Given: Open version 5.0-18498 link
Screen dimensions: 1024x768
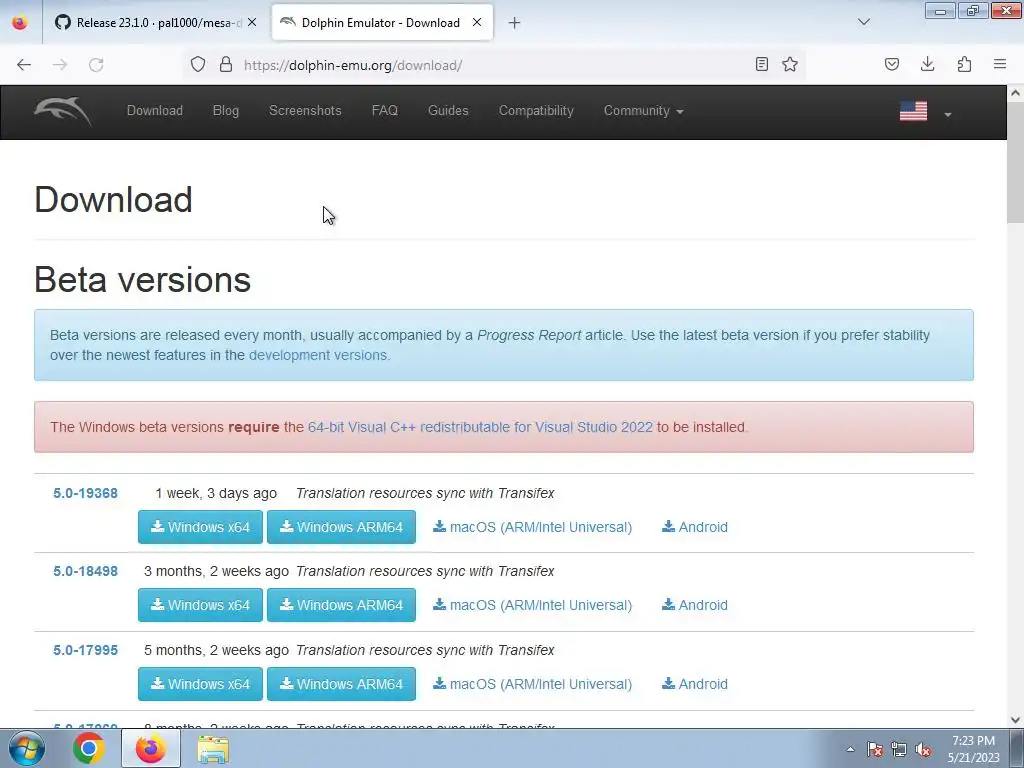Looking at the screenshot, I should click(86, 571).
